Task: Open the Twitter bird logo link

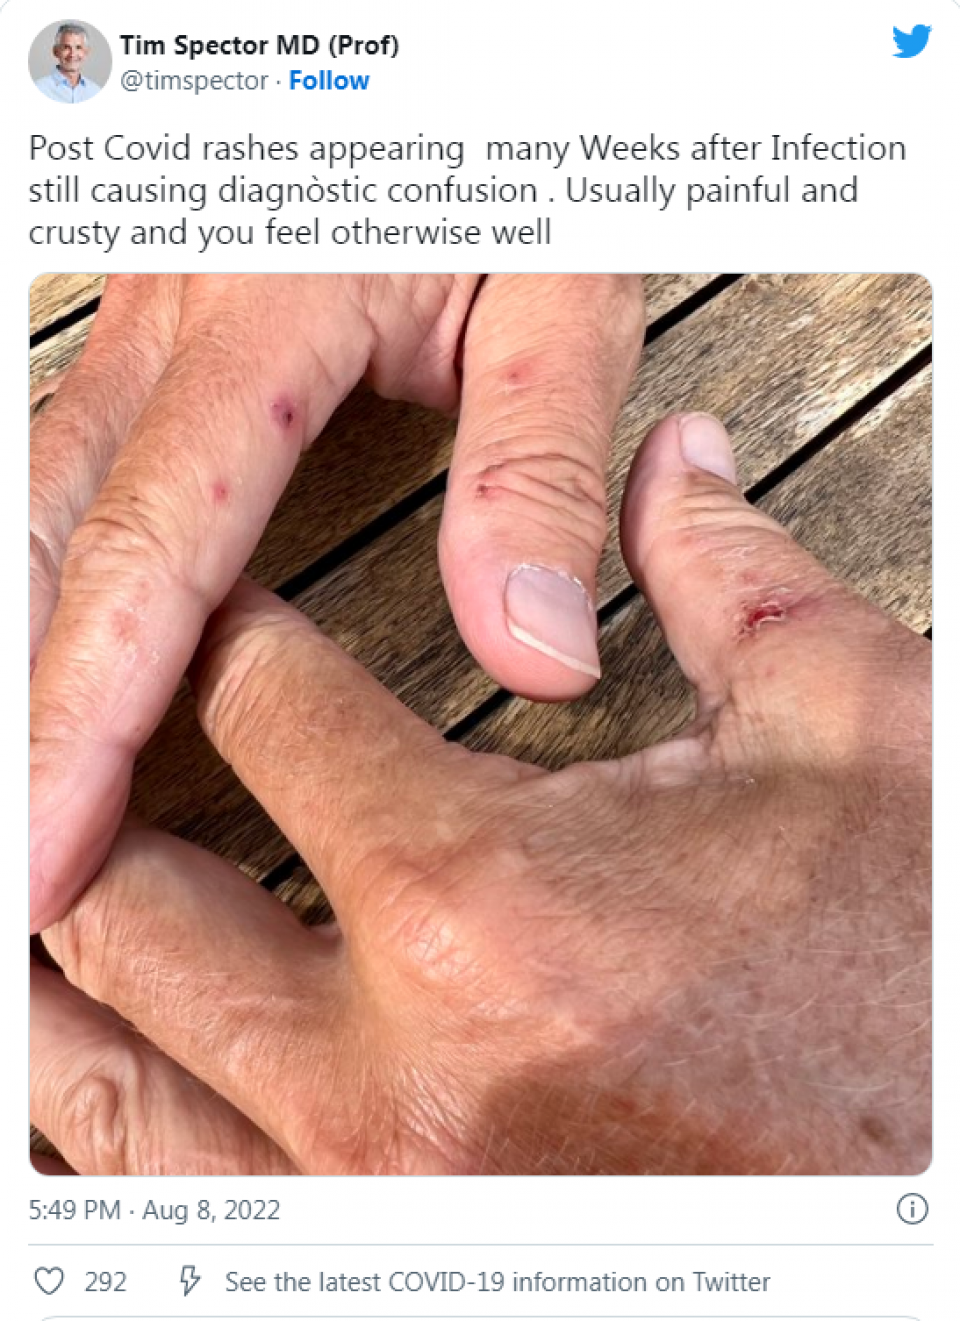Action: pos(911,42)
